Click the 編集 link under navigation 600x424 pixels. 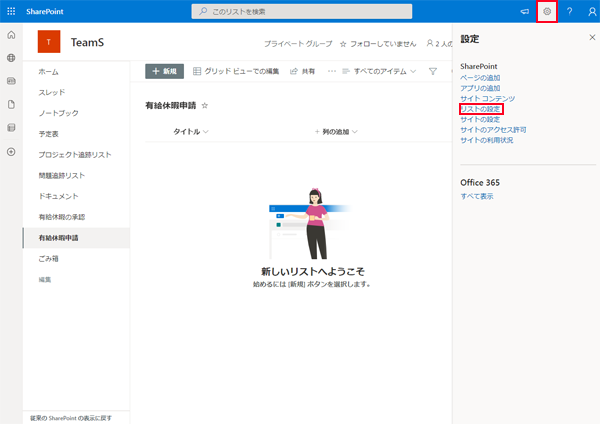(45, 279)
